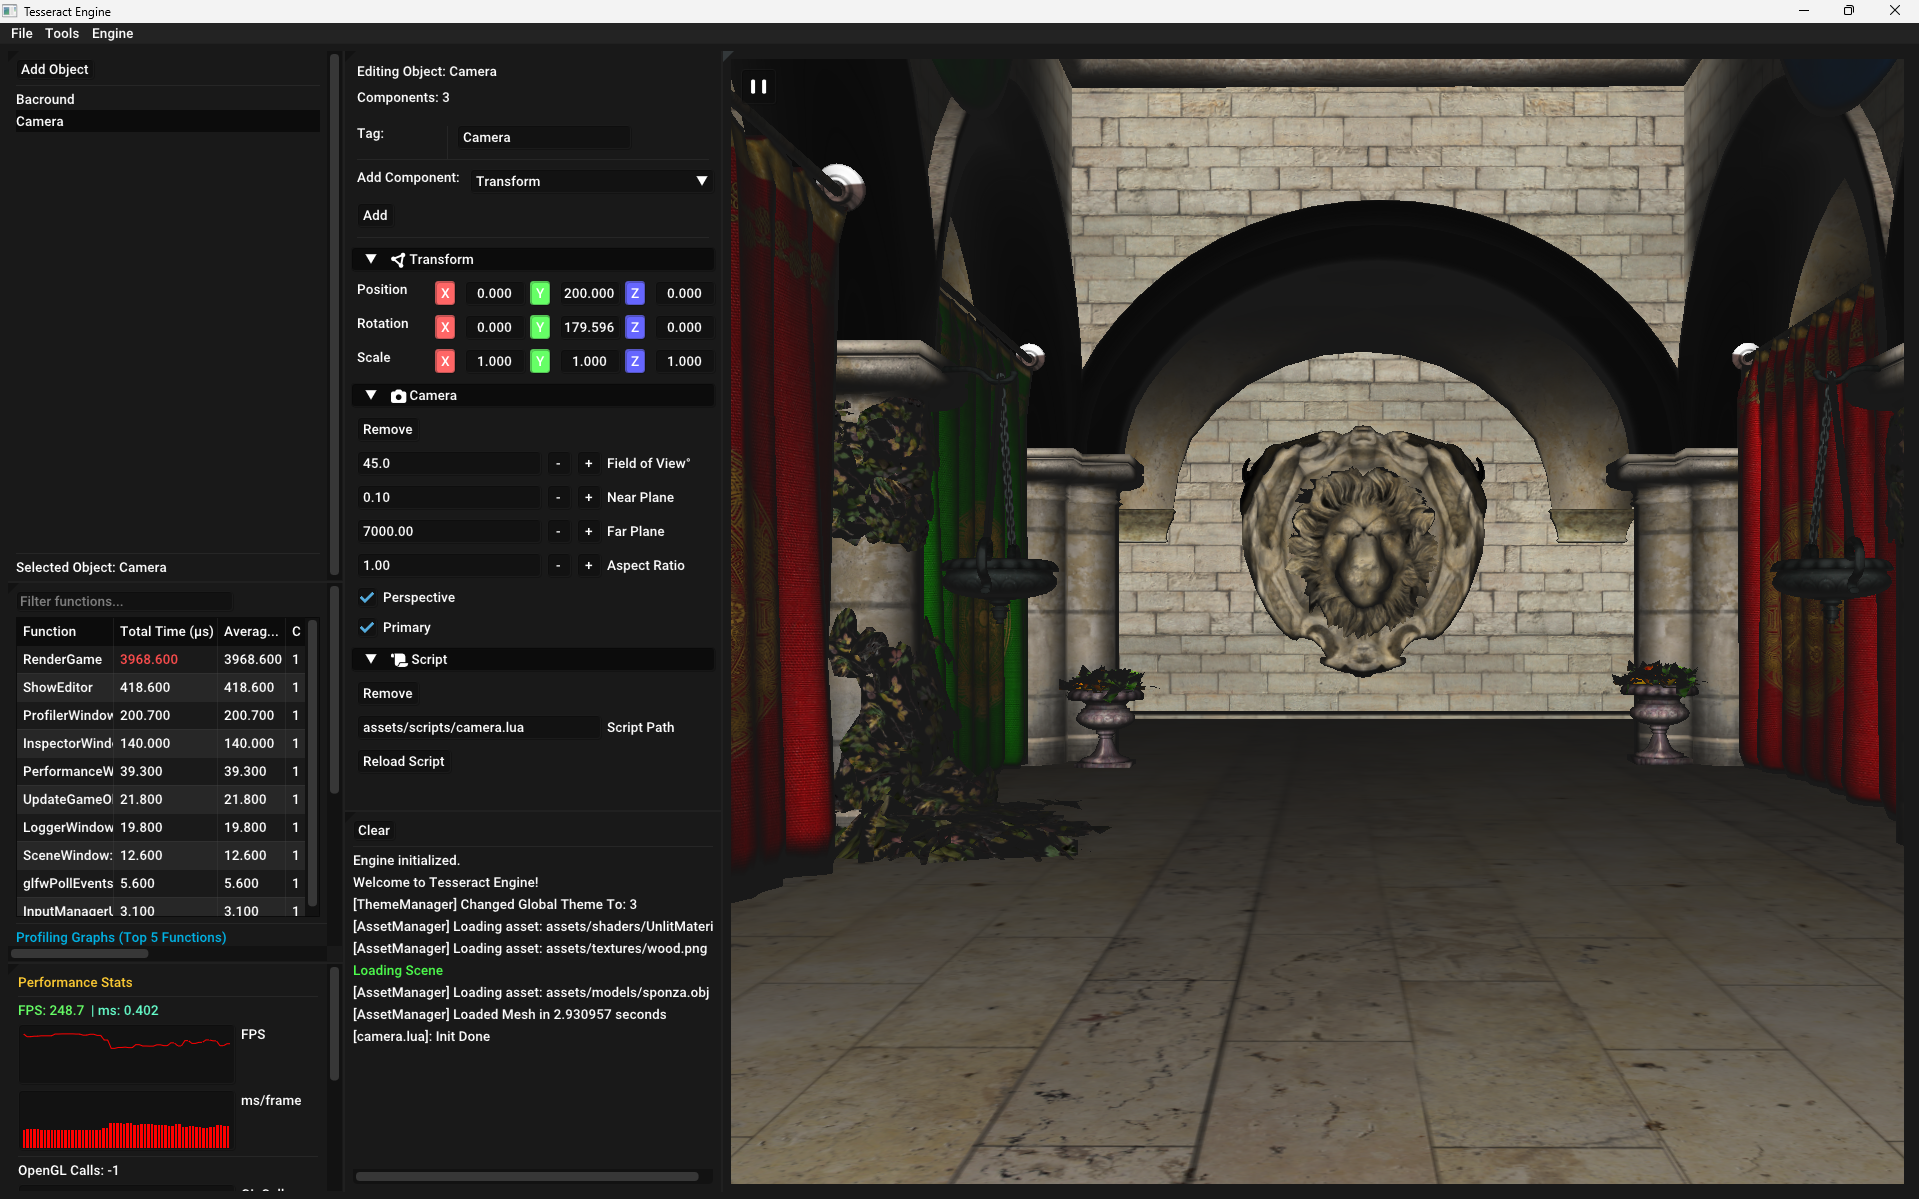The image size is (1919, 1199).
Task: Toggle the Perspective checkbox
Action: [x=367, y=597]
